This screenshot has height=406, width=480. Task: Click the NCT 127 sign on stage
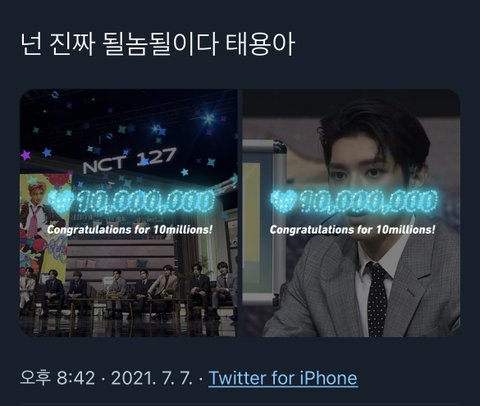pos(129,160)
